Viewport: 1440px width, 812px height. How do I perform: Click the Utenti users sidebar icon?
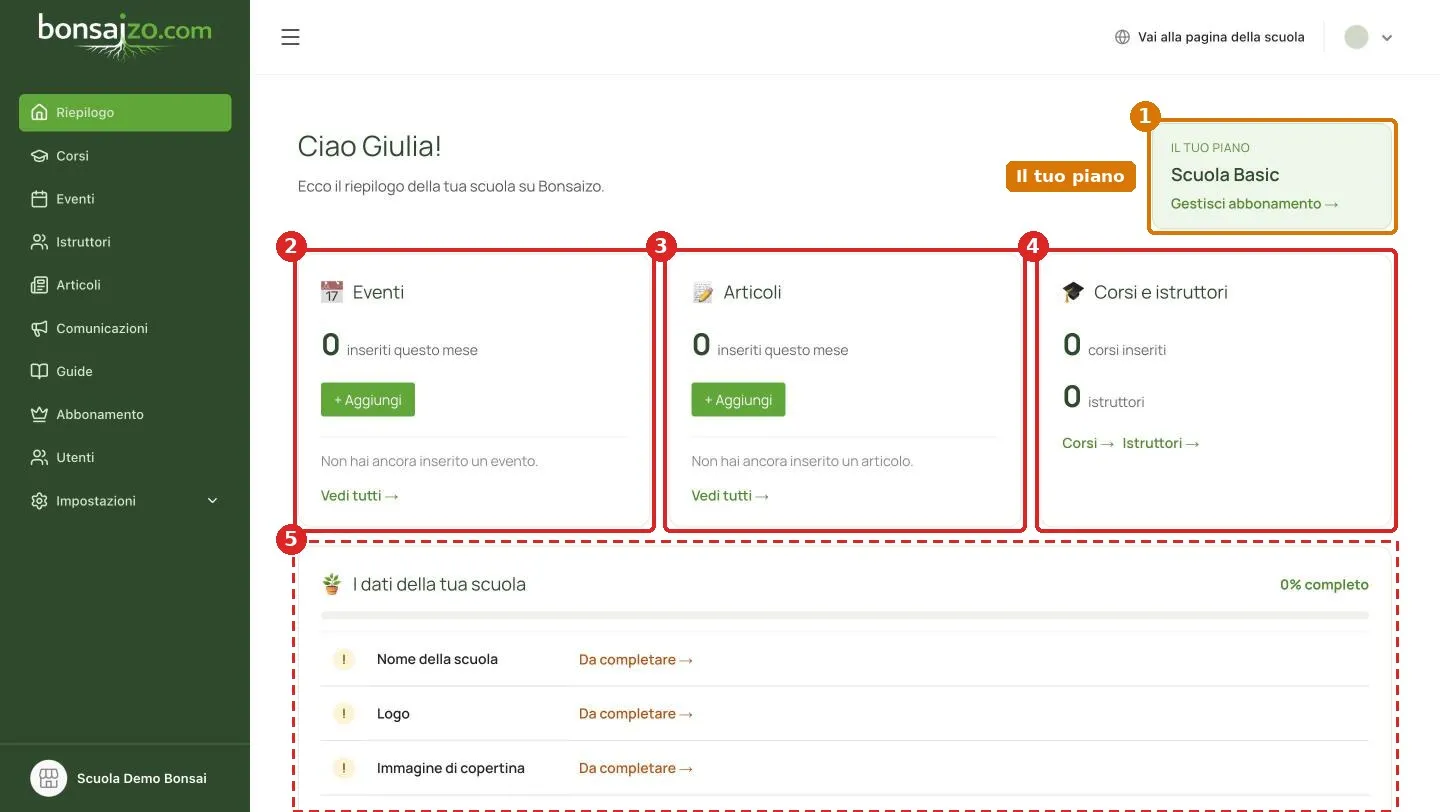40,457
